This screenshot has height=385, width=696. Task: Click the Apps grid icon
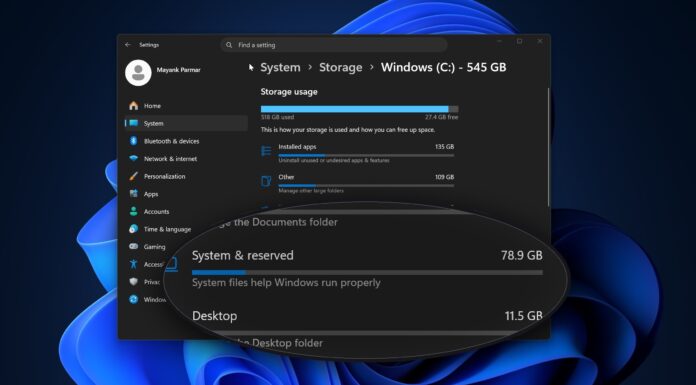(134, 194)
